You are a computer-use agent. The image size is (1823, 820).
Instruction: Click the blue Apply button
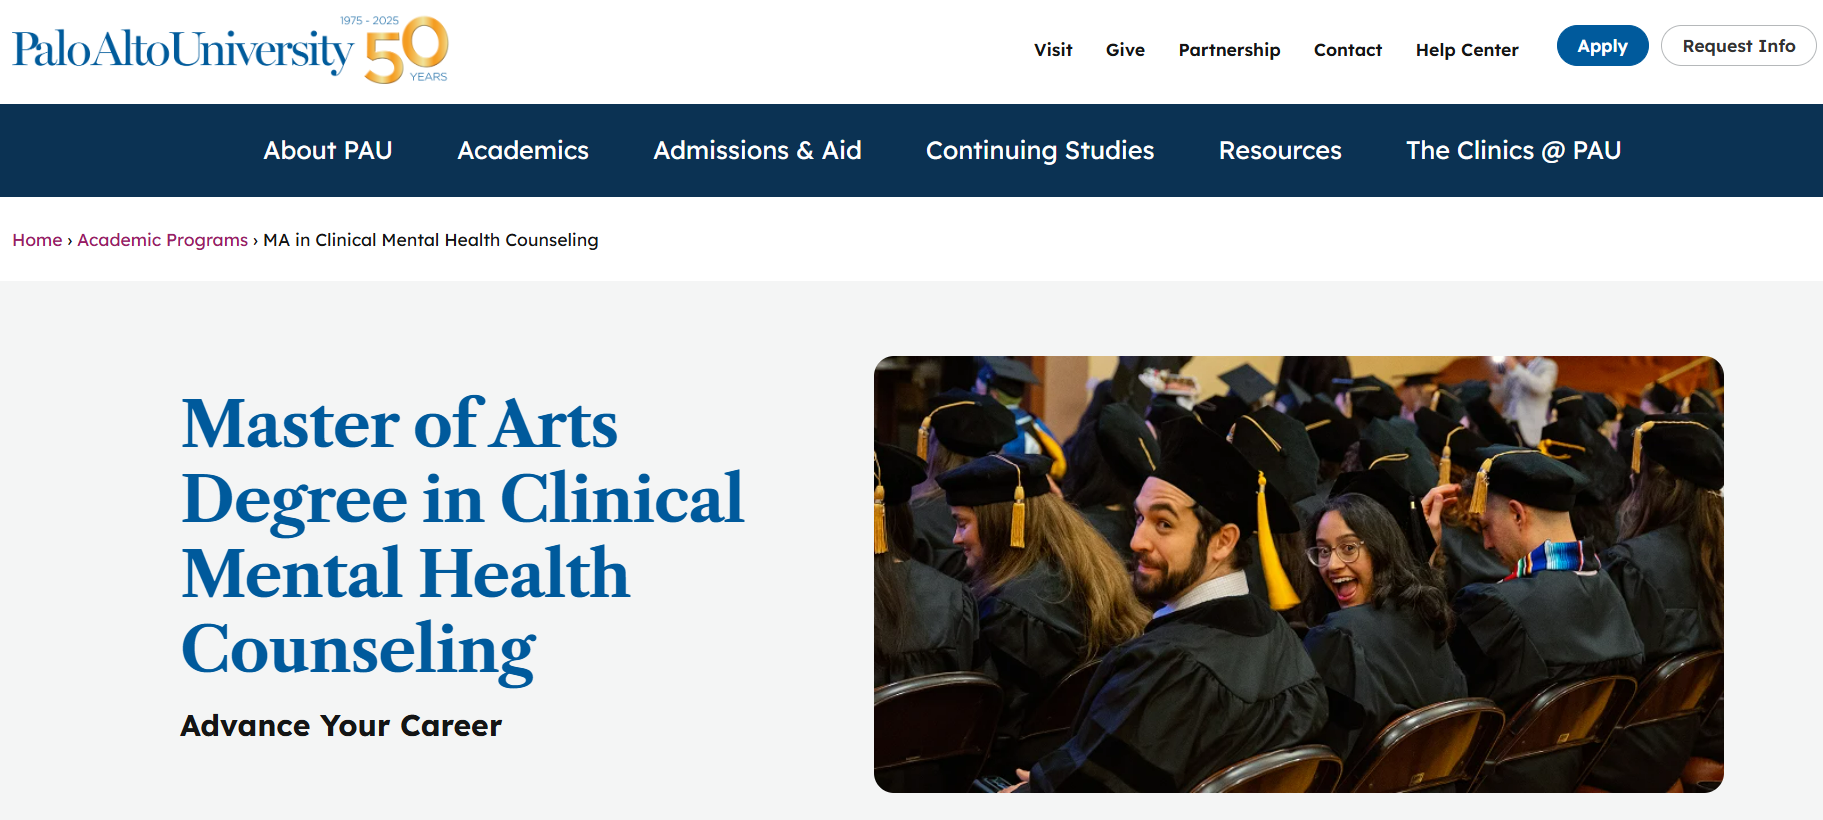pyautogui.click(x=1602, y=46)
